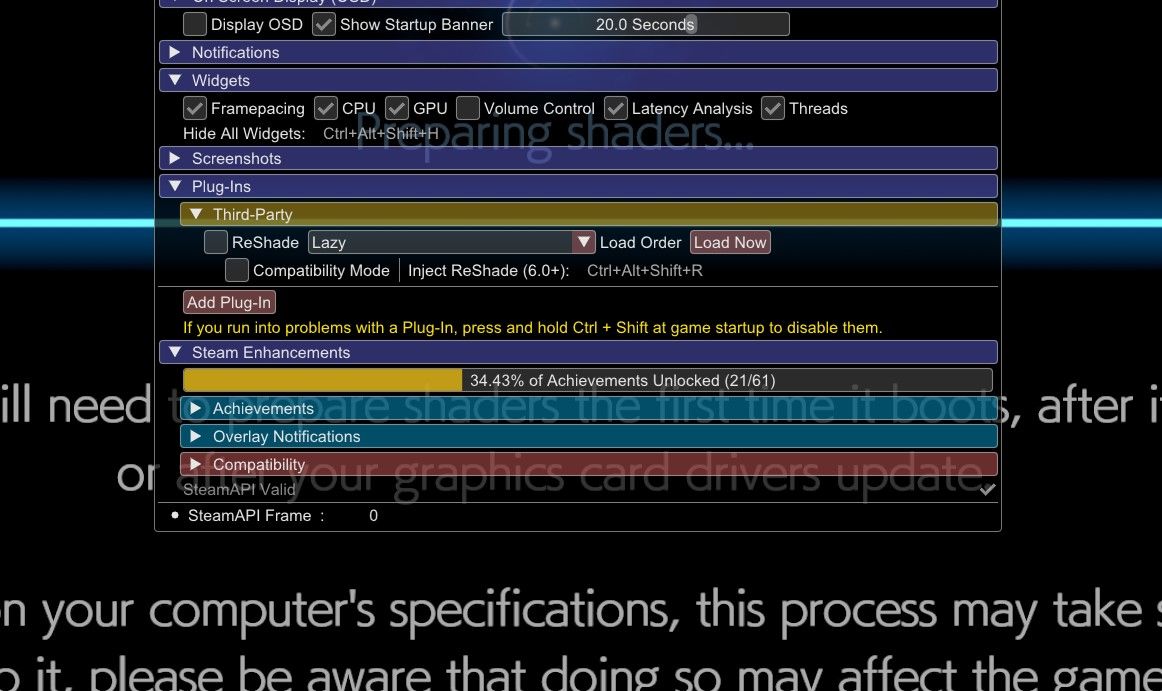Open the Lazy load order dropdown

point(451,242)
